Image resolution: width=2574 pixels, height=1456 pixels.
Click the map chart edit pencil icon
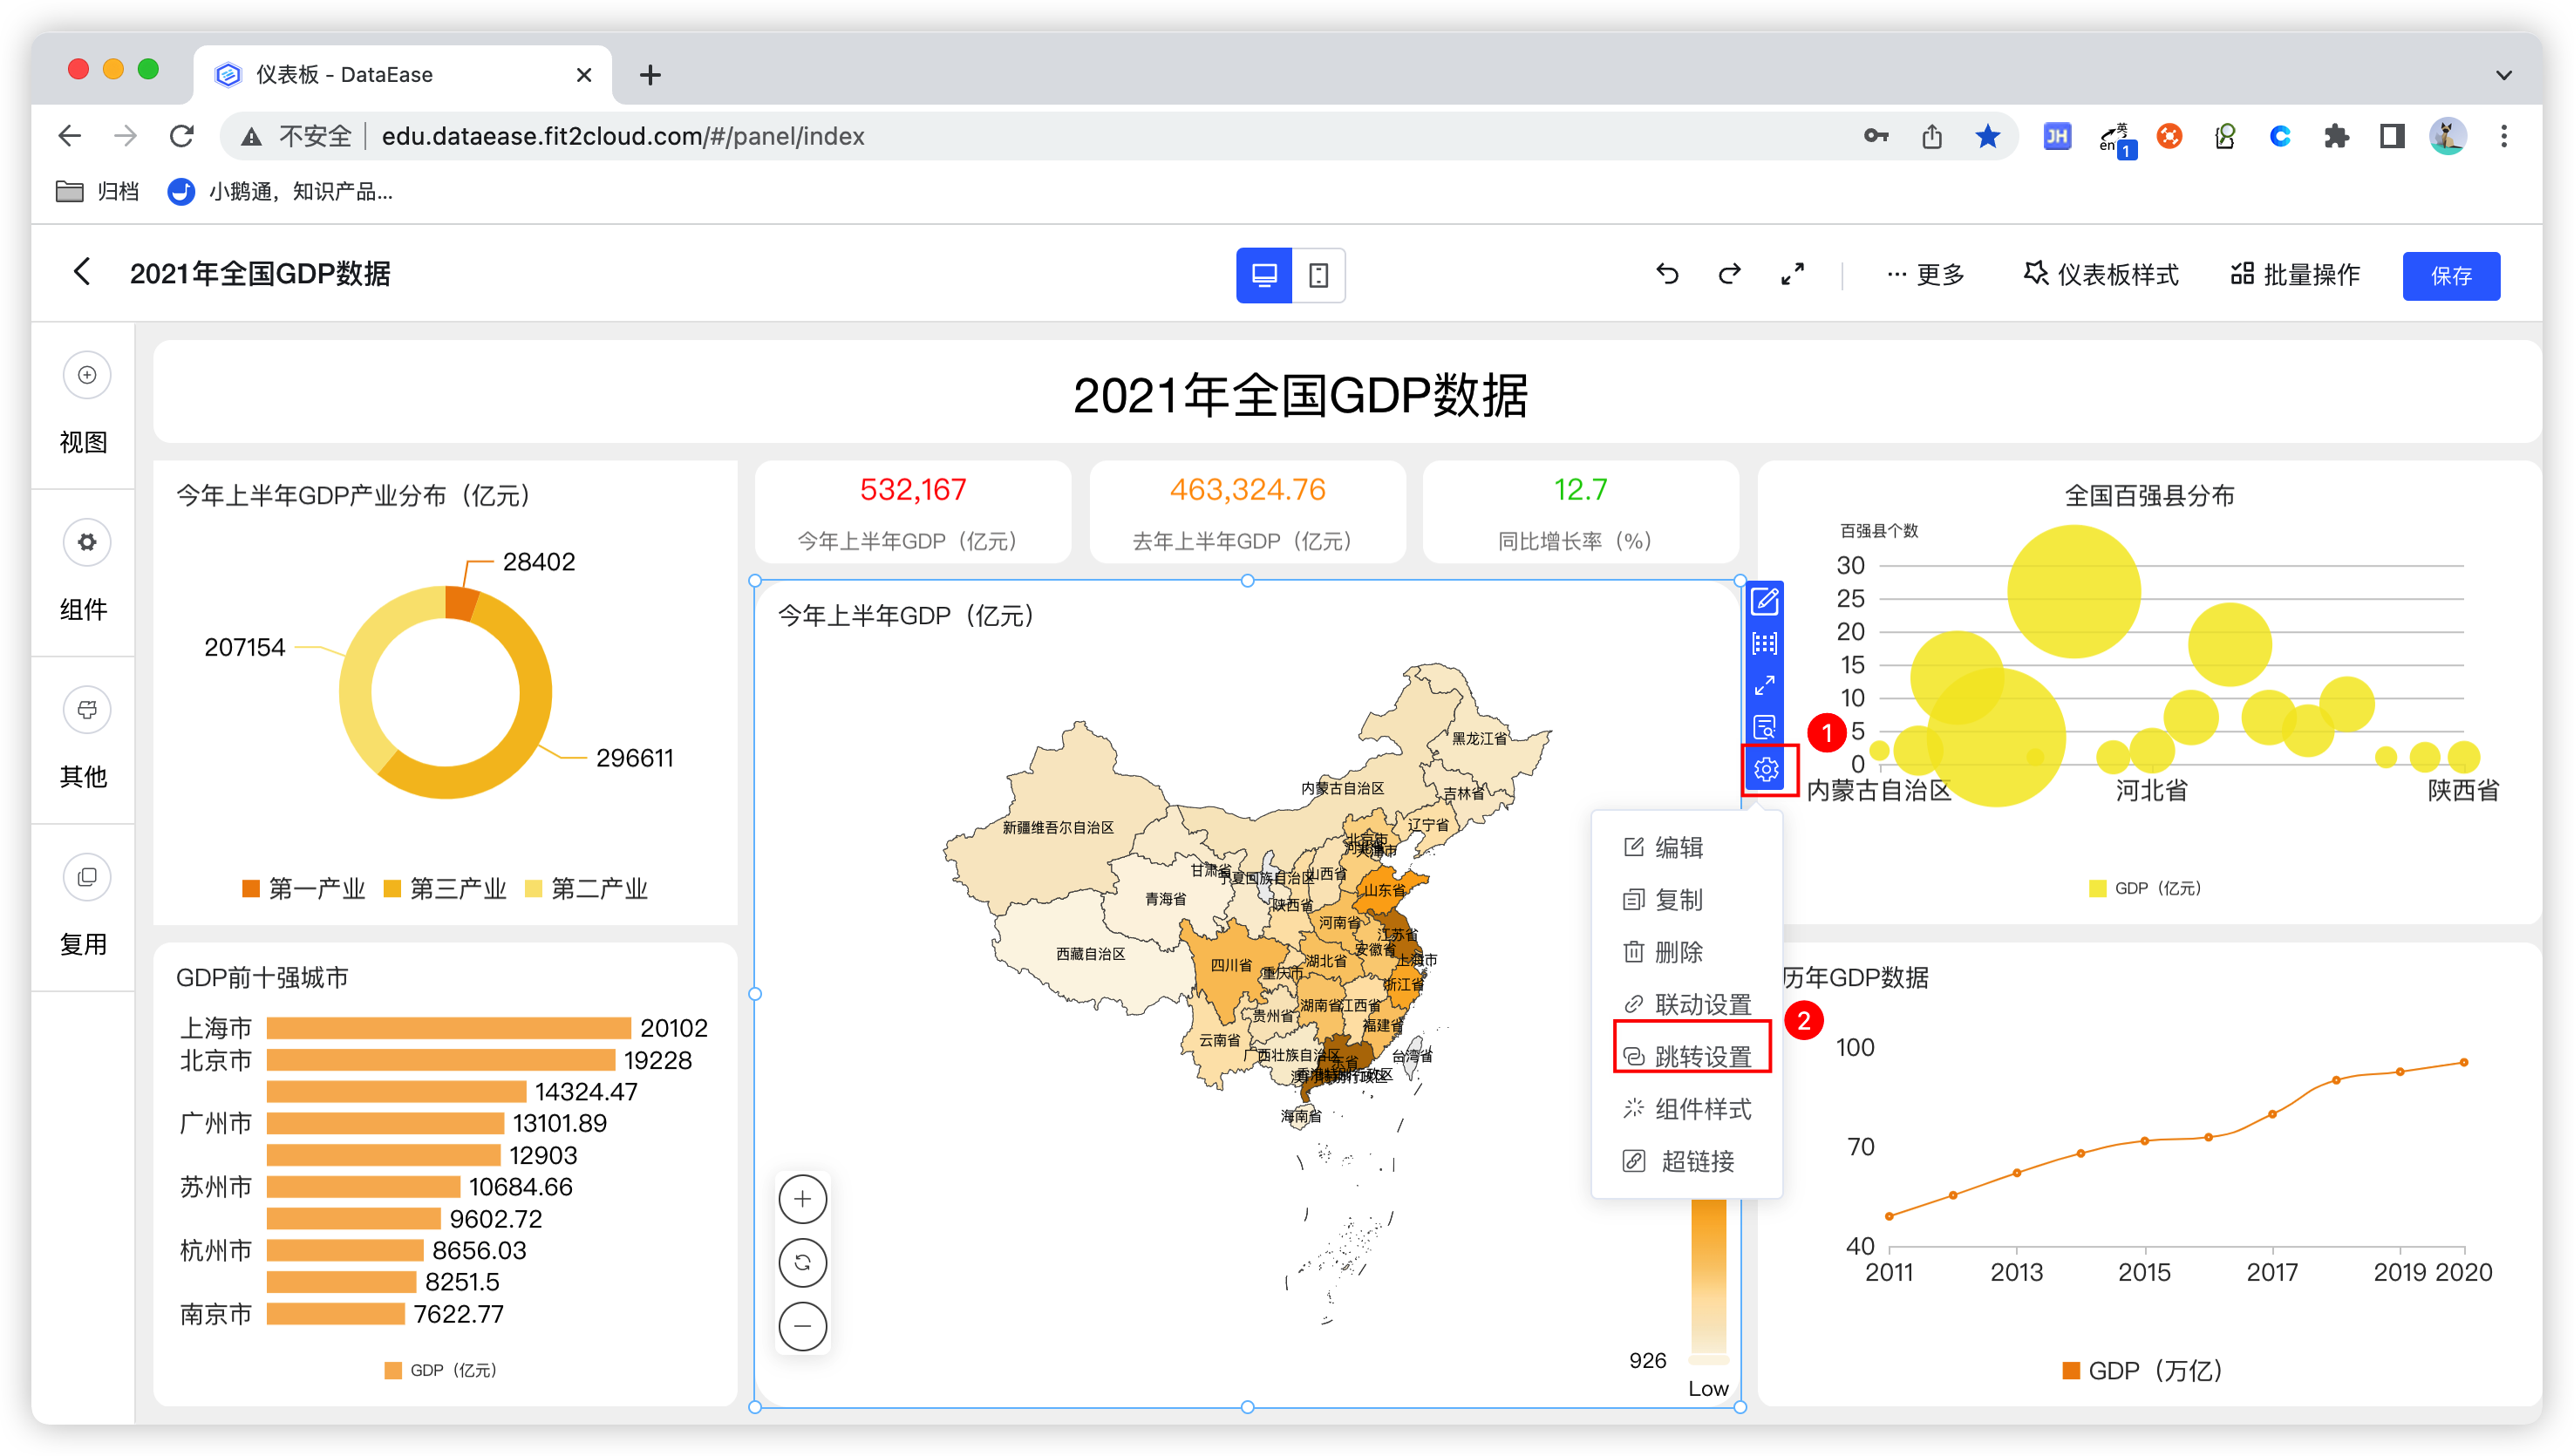(x=1764, y=601)
